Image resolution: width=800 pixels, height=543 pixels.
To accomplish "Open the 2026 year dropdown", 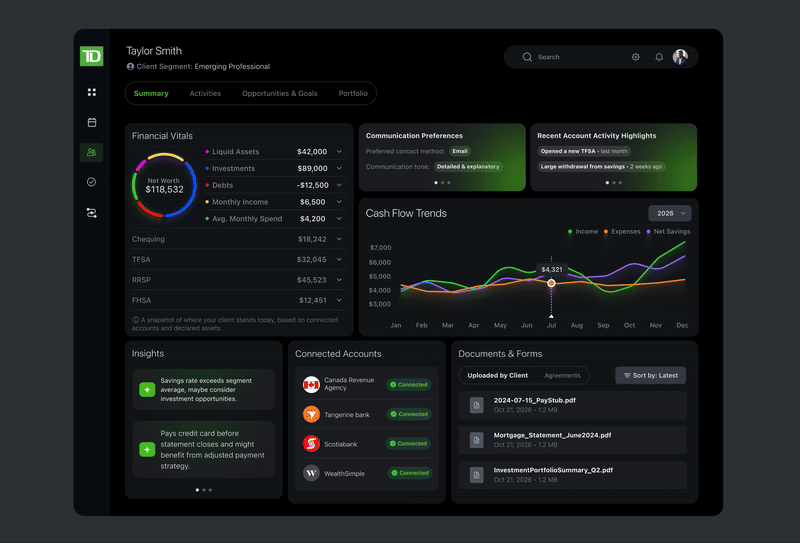I will 670,213.
